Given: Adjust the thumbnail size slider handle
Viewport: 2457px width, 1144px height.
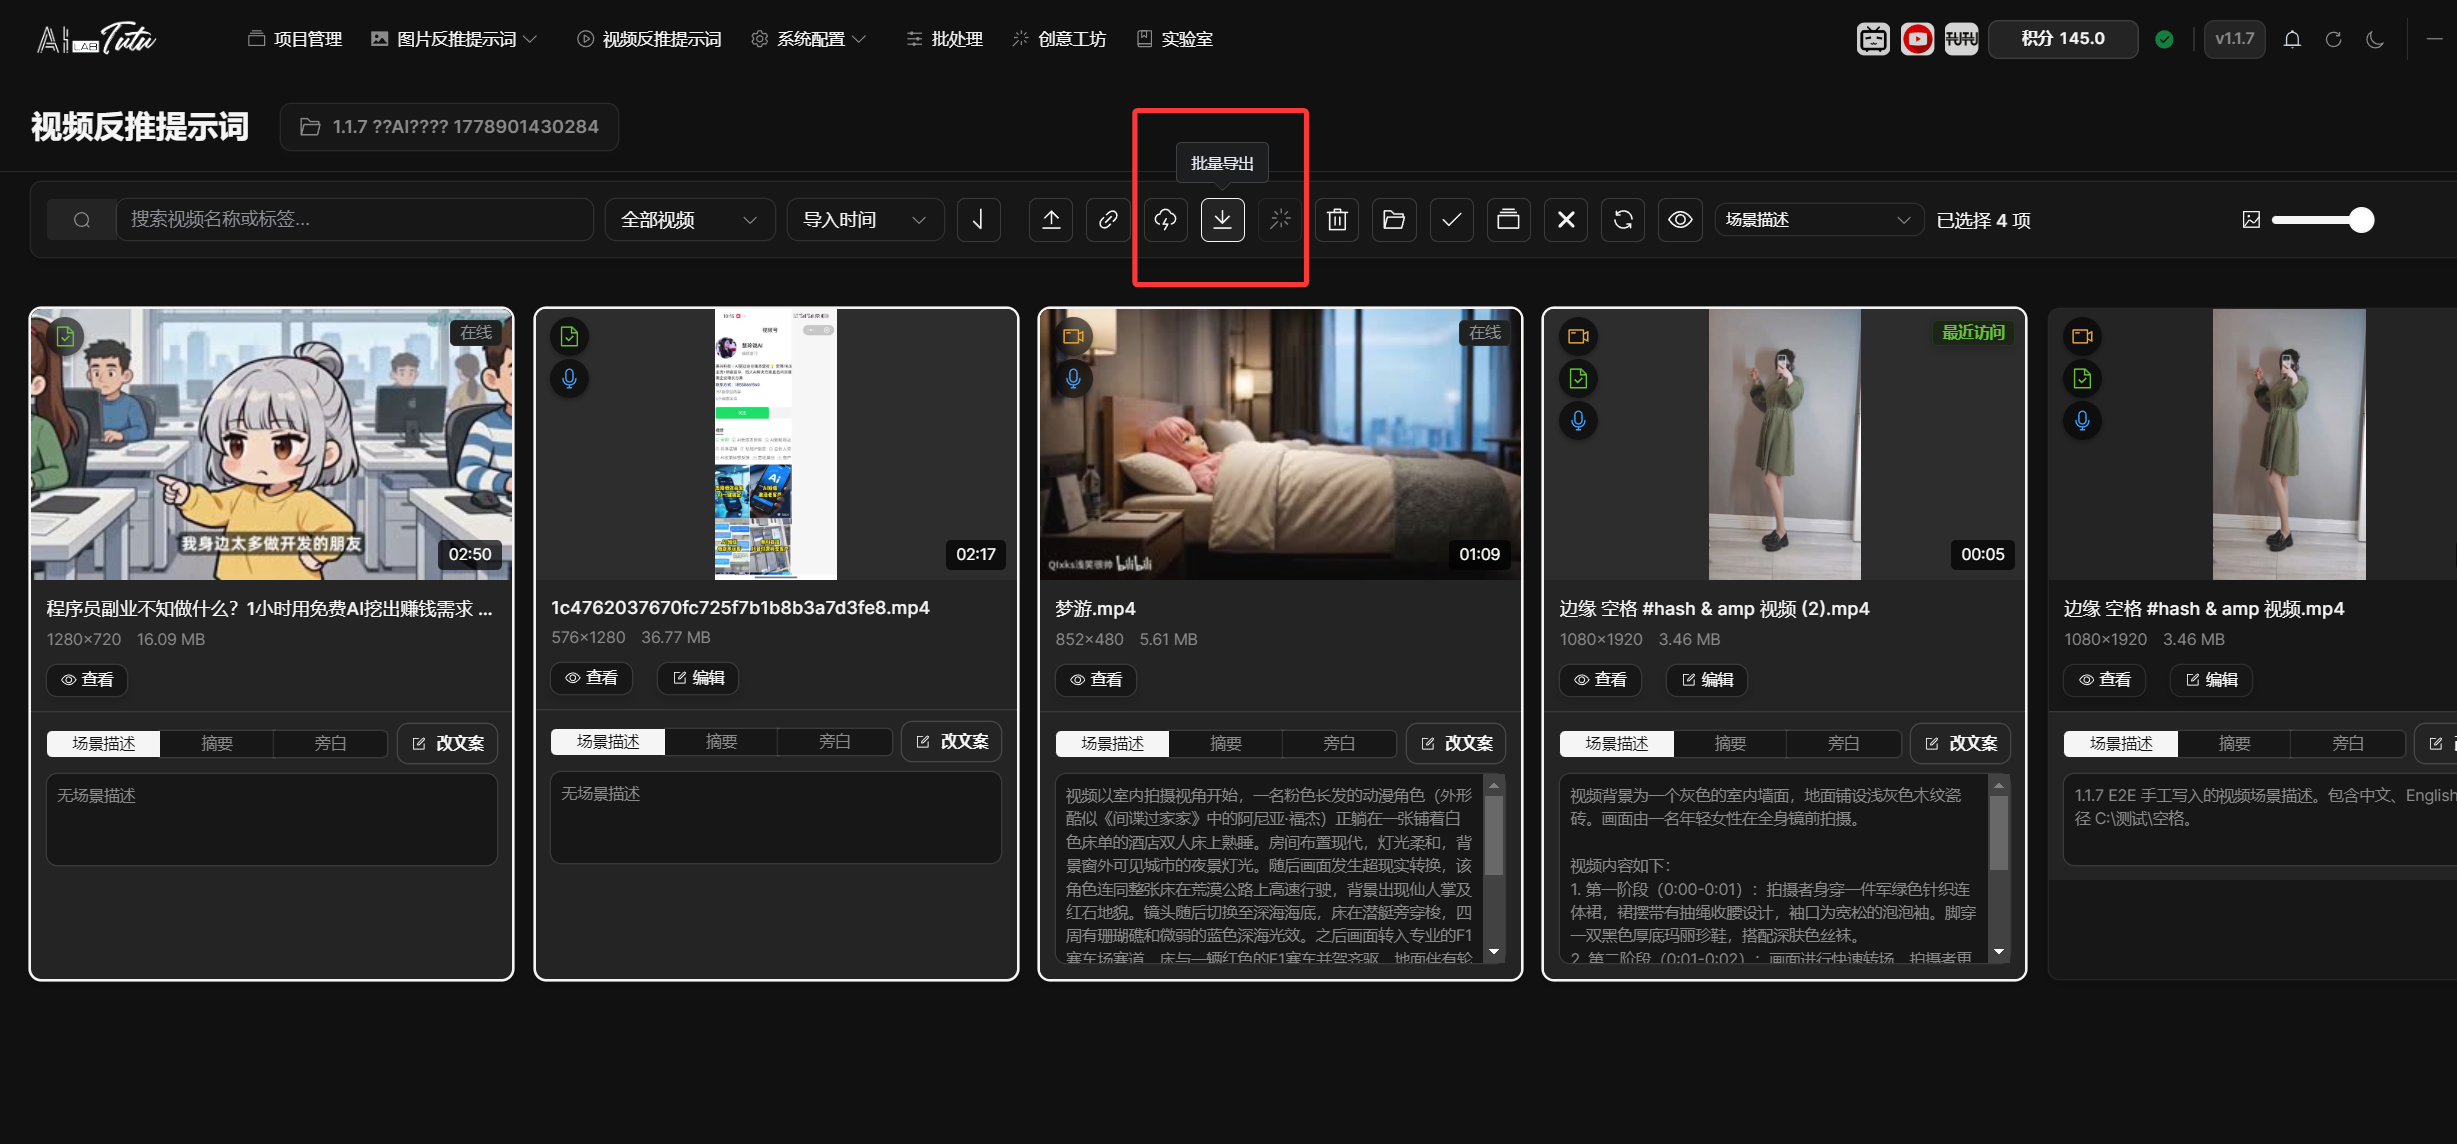Looking at the screenshot, I should tap(2361, 220).
